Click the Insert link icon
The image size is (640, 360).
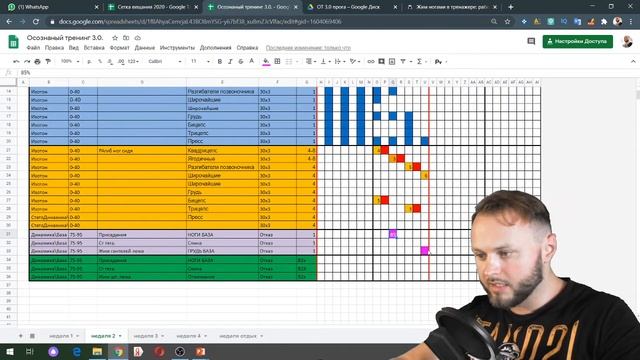tap(371, 62)
